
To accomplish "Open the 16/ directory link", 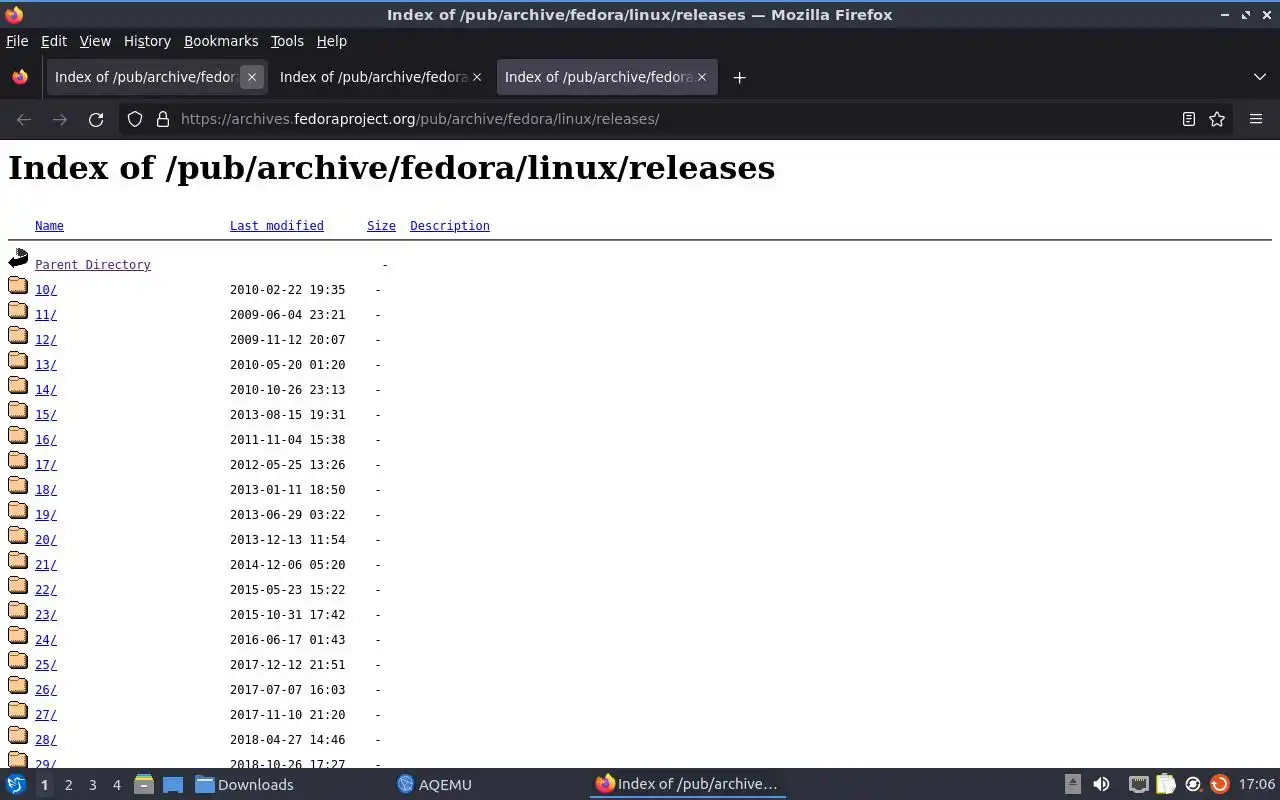I will click(46, 440).
